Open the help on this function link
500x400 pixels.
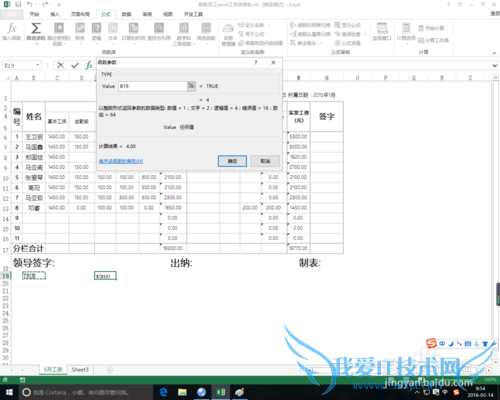click(121, 161)
